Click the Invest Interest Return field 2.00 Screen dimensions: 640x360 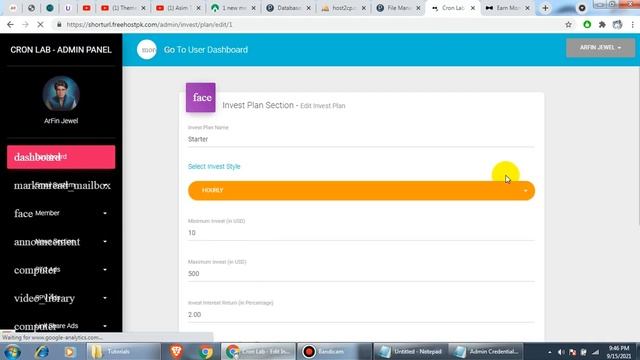[x=361, y=315]
